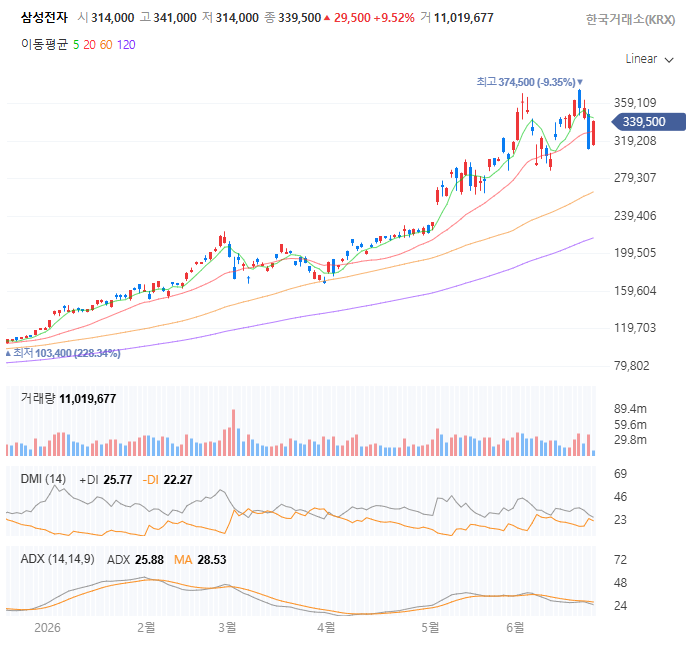Click the 79,802 price axis label
The height and width of the screenshot is (649, 690).
[631, 366]
